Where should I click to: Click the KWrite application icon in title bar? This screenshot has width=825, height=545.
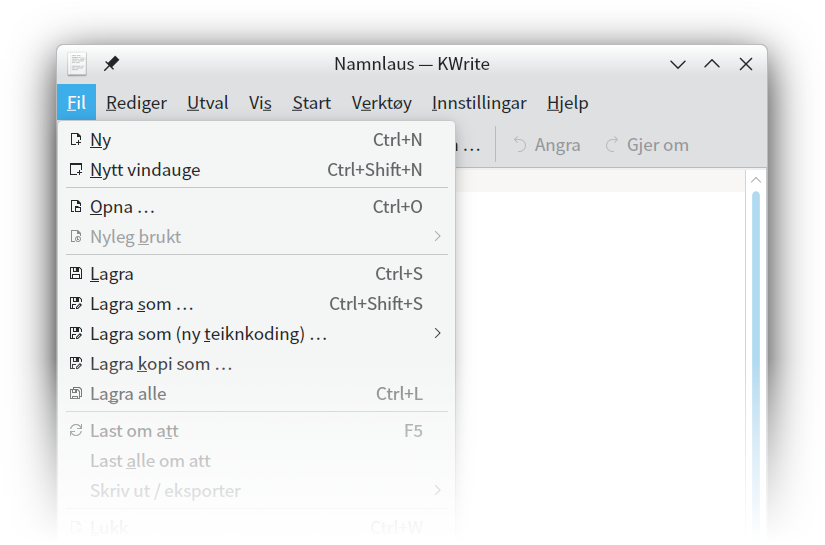77,64
